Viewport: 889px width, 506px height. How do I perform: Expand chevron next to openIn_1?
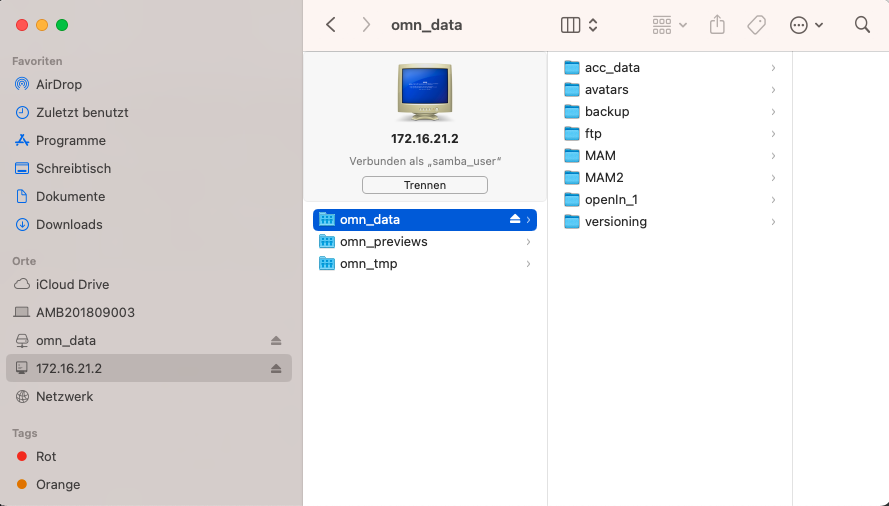pos(773,200)
